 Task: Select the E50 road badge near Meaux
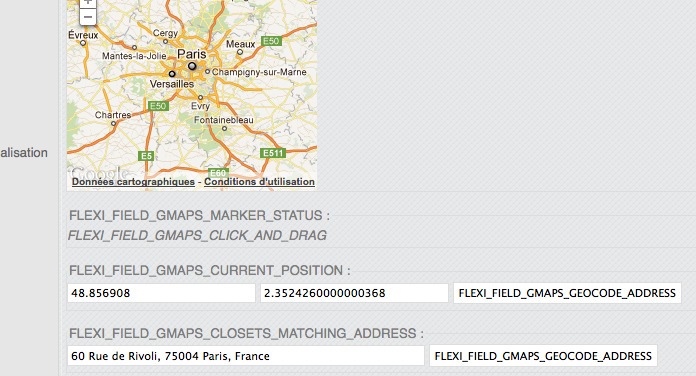click(x=271, y=41)
